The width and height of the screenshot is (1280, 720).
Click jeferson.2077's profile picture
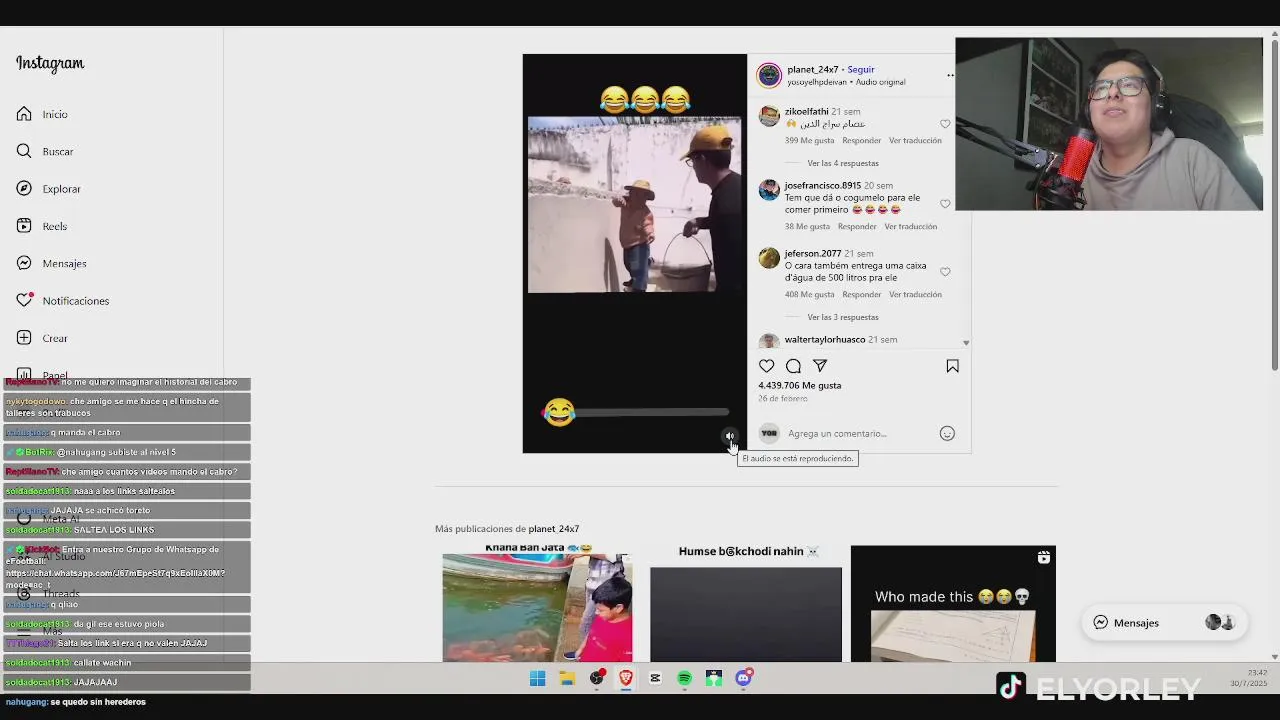coord(769,258)
